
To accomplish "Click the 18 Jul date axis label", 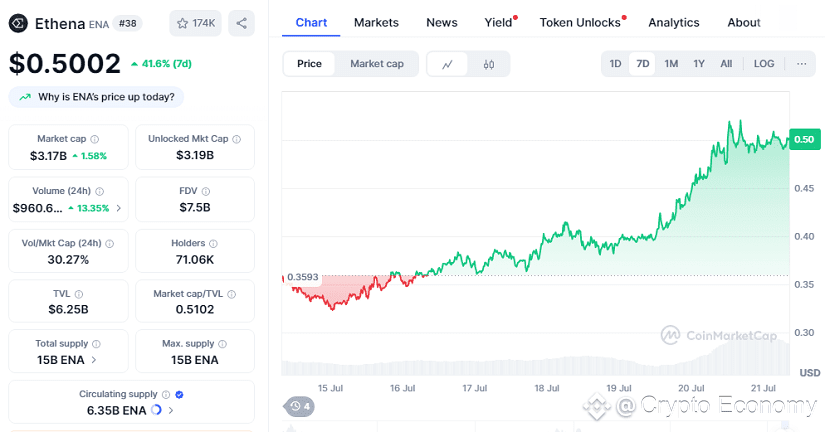I will 547,388.
